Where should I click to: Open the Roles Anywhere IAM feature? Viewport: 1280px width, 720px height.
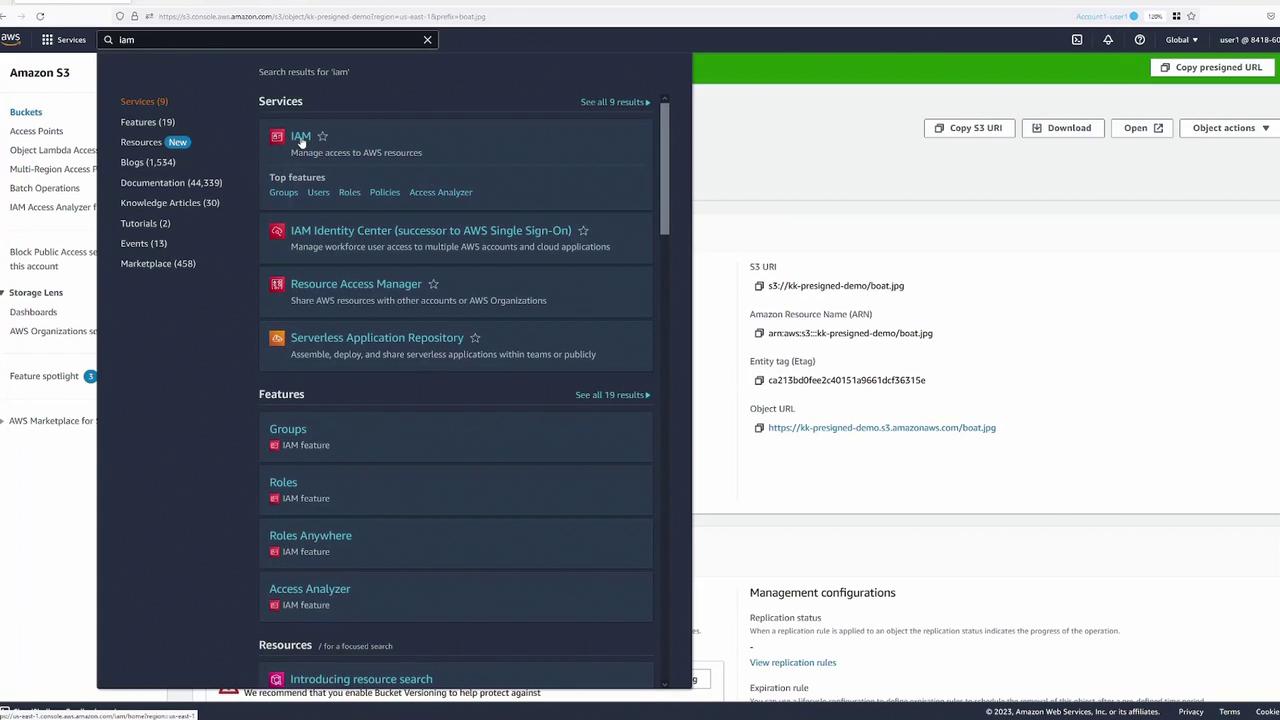point(310,536)
